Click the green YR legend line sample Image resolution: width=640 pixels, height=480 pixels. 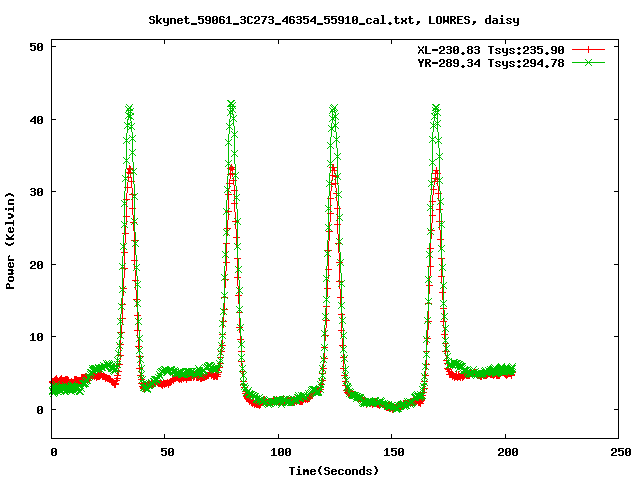[x=588, y=63]
